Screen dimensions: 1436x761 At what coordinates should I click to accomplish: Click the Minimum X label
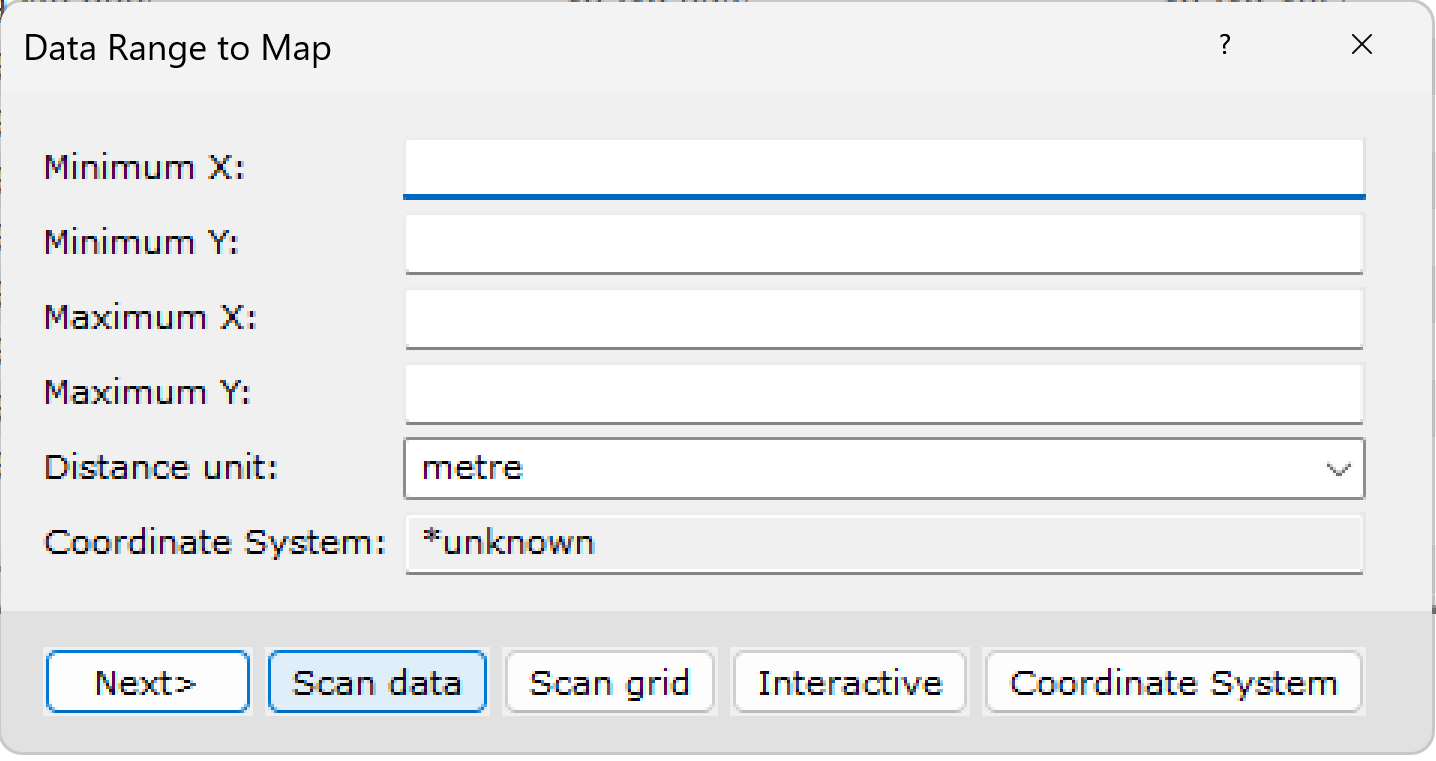coord(143,168)
